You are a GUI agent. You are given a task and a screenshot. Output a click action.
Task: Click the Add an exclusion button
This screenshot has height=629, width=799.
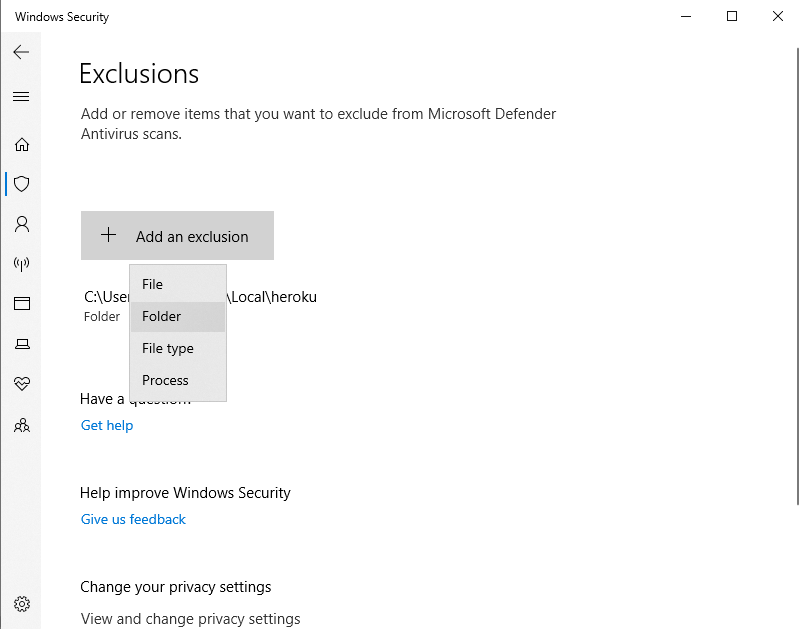(177, 237)
